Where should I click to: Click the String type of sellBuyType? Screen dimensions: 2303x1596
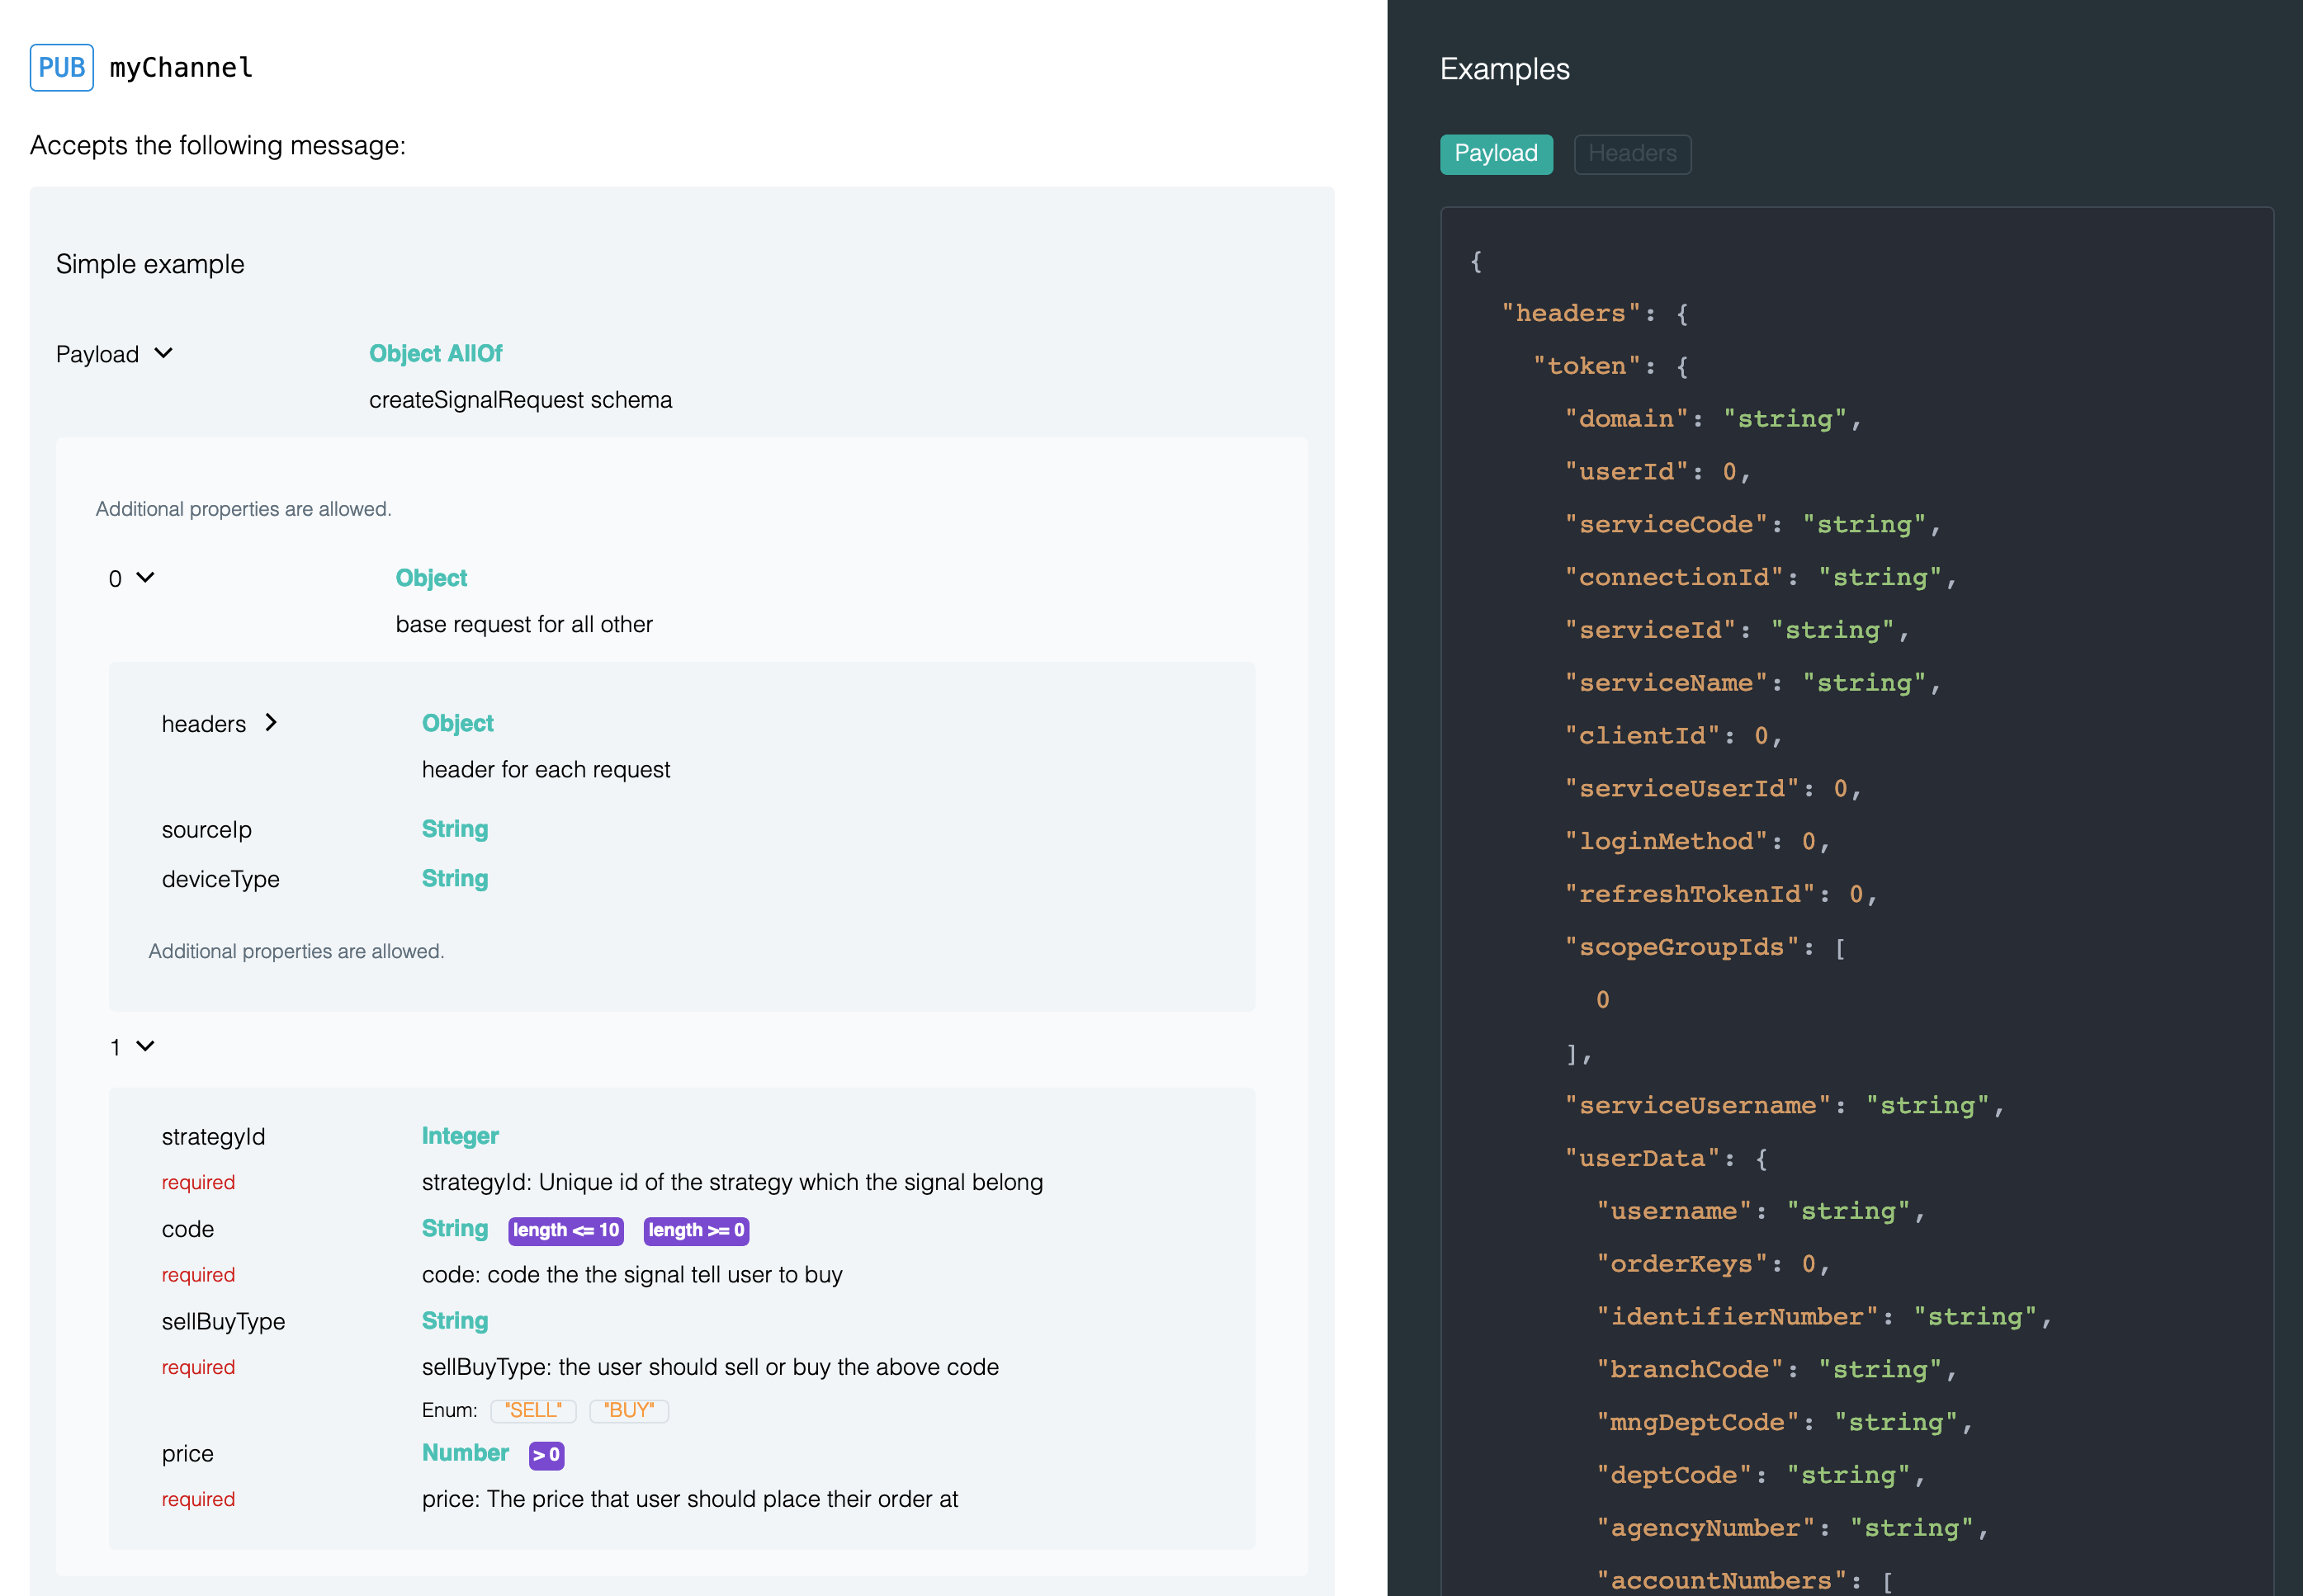pyautogui.click(x=454, y=1321)
